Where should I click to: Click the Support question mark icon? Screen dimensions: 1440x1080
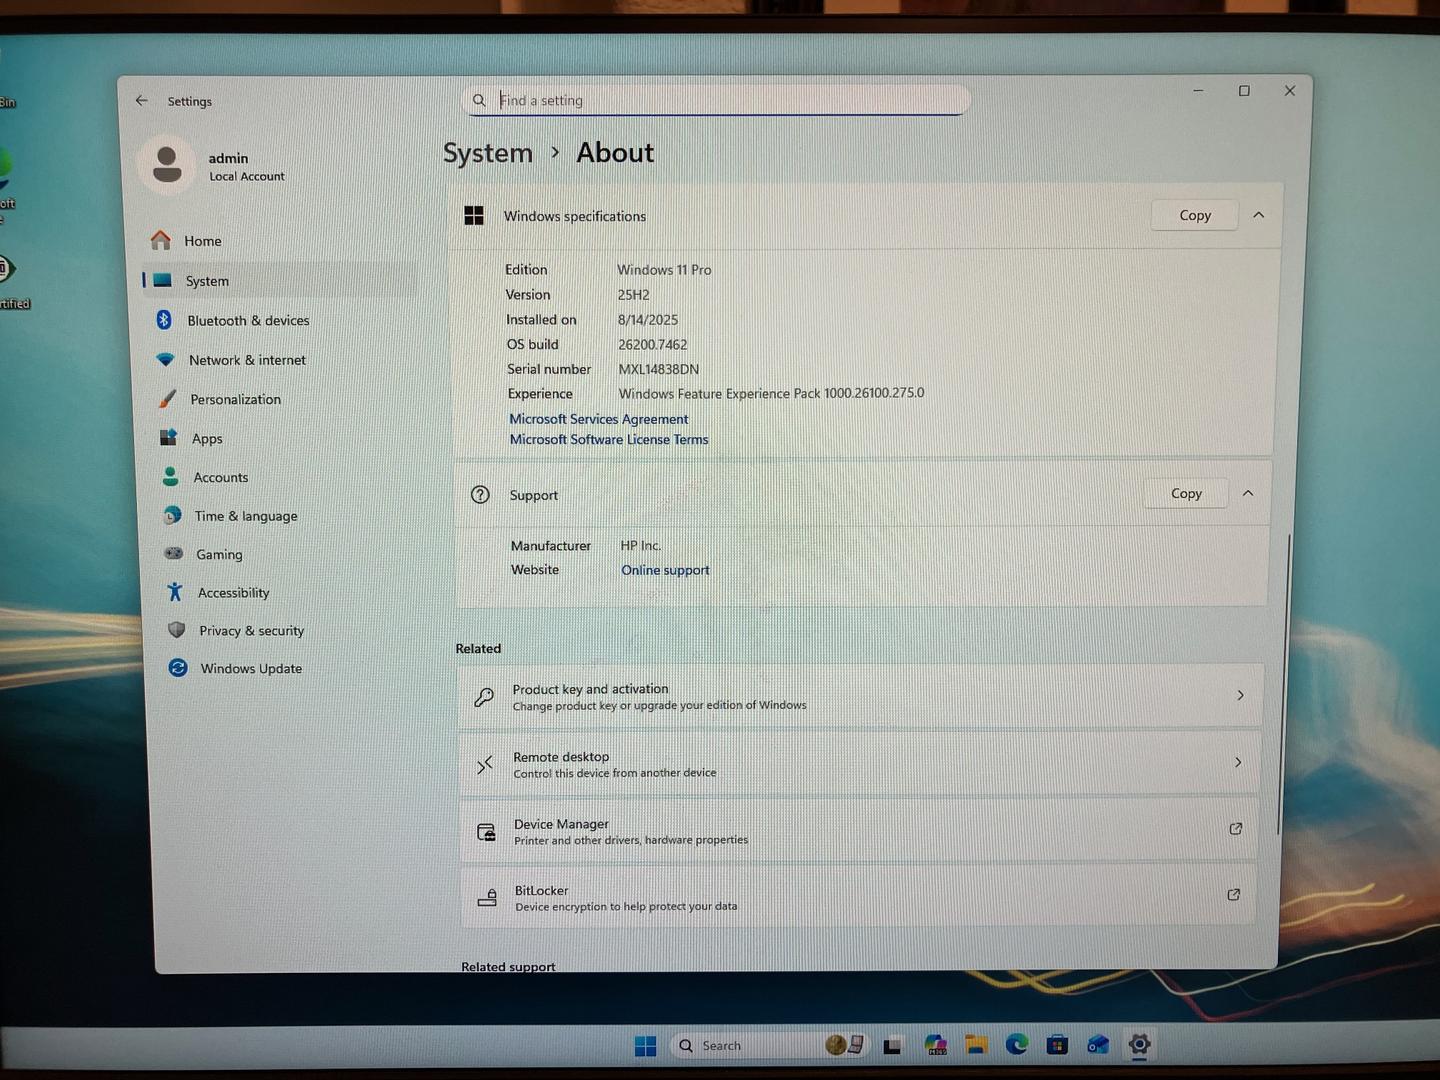click(480, 495)
